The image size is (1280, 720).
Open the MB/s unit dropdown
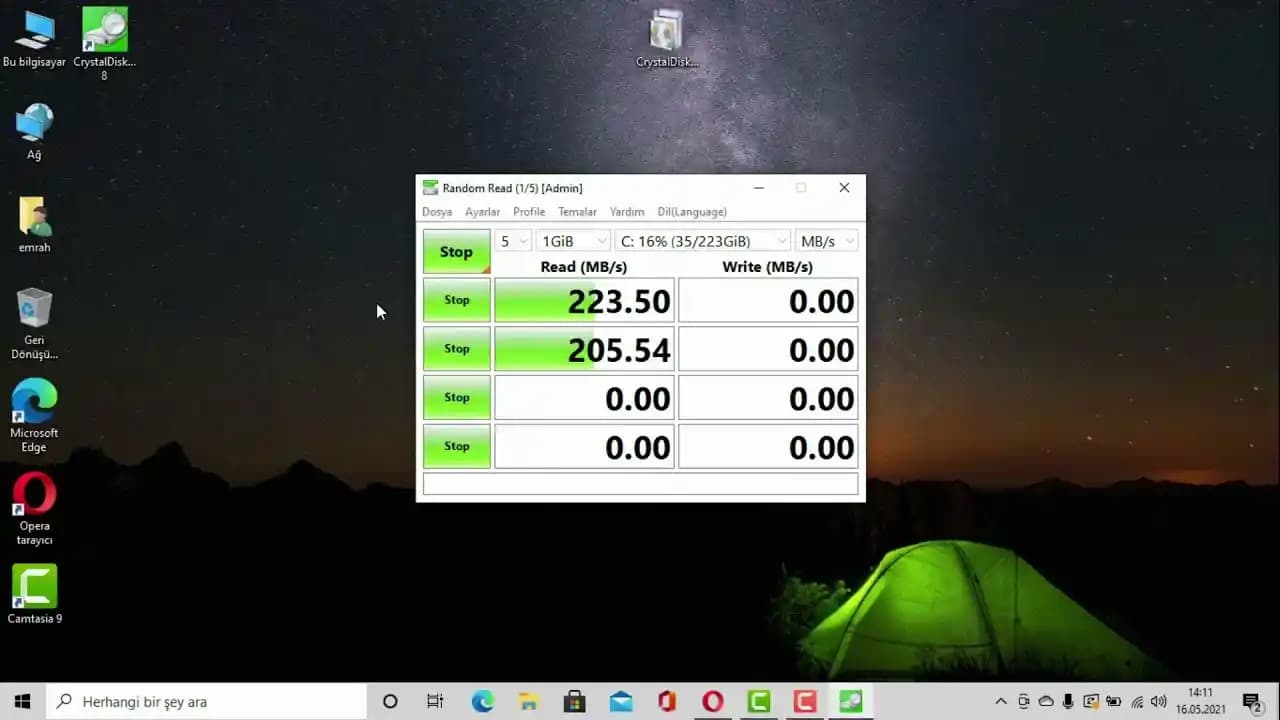point(826,240)
